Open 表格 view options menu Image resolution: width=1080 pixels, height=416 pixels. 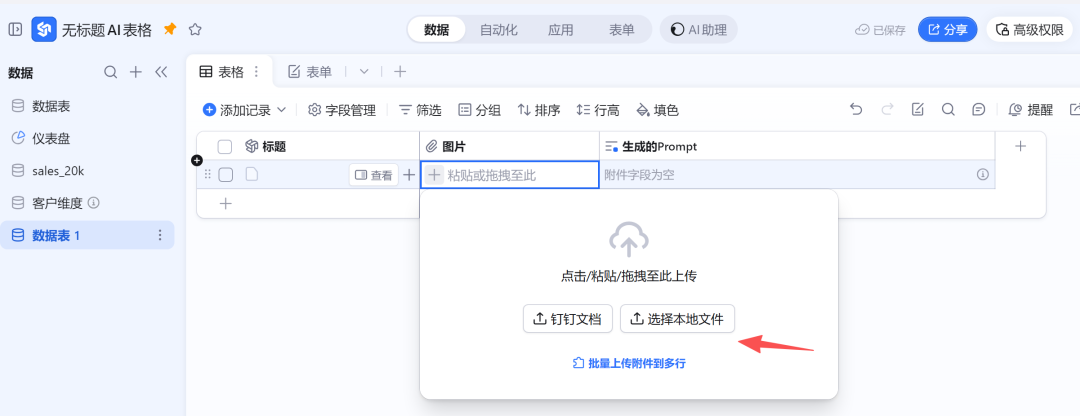click(x=256, y=71)
